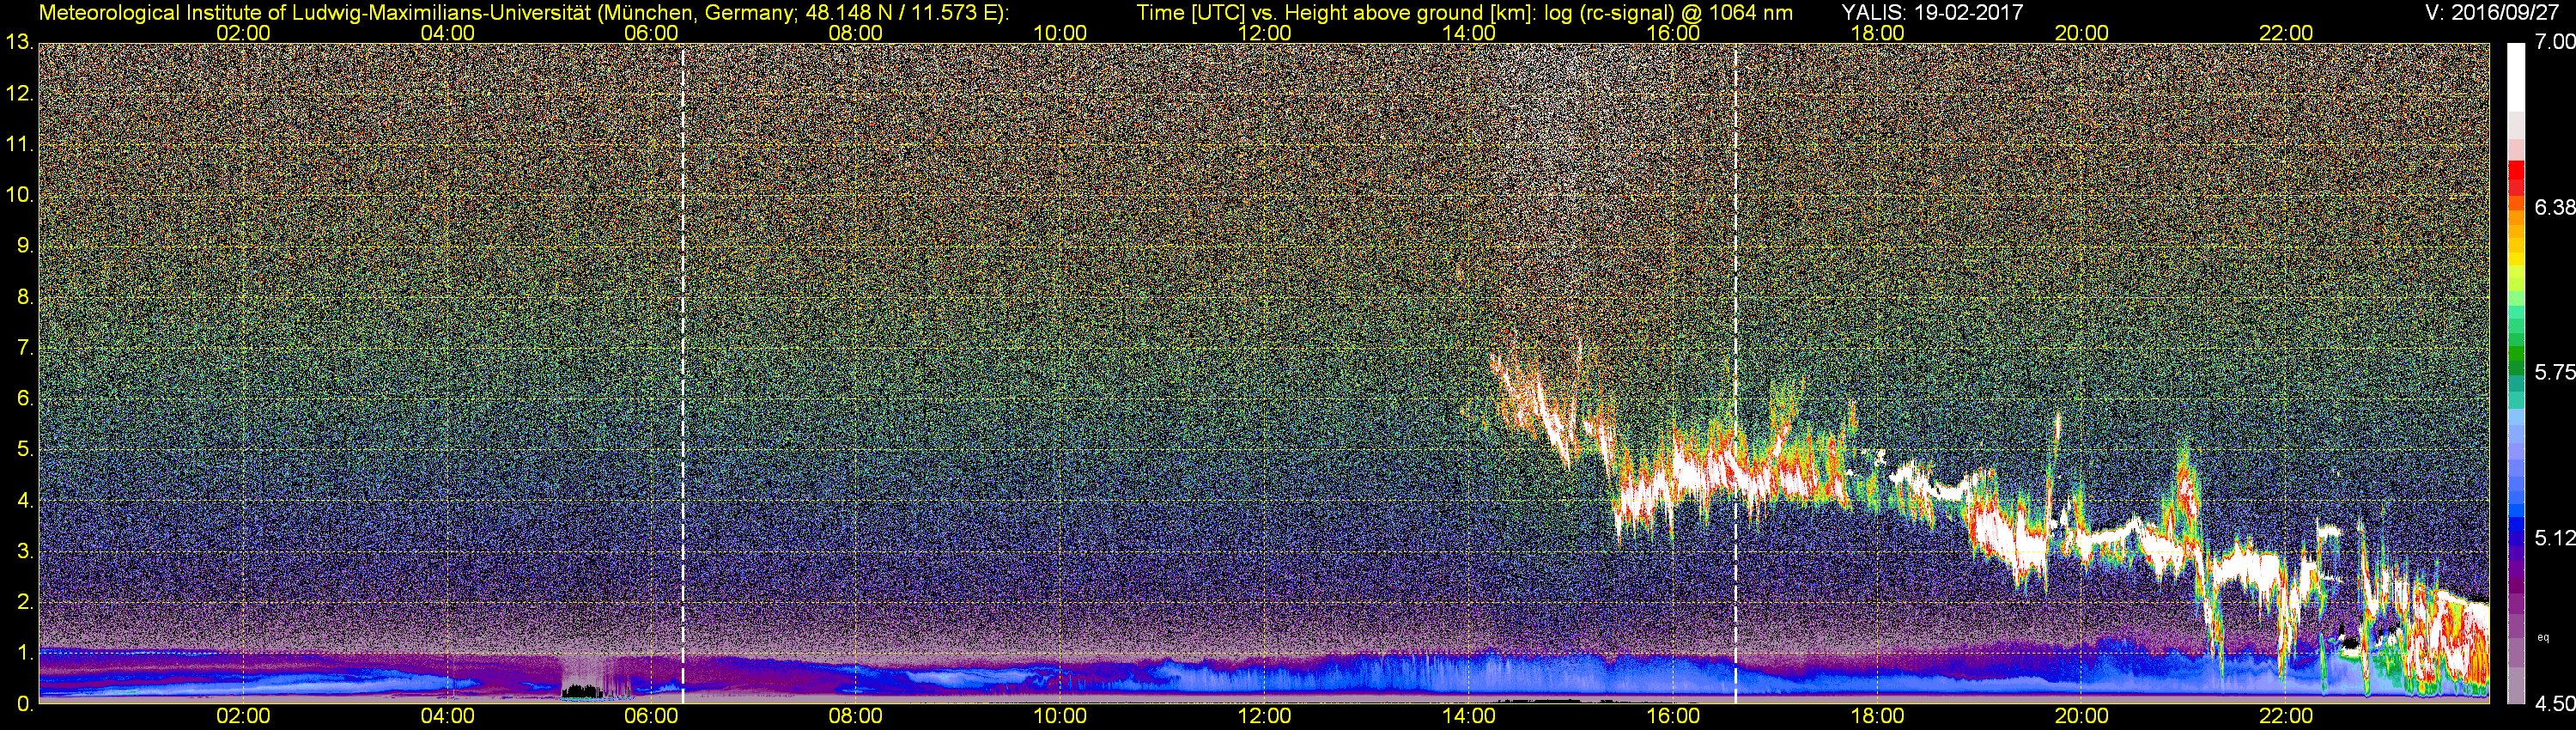Pick the 10:00 label on the bottom time axis
Viewport: 2576px width, 730px height.
(x=1060, y=717)
